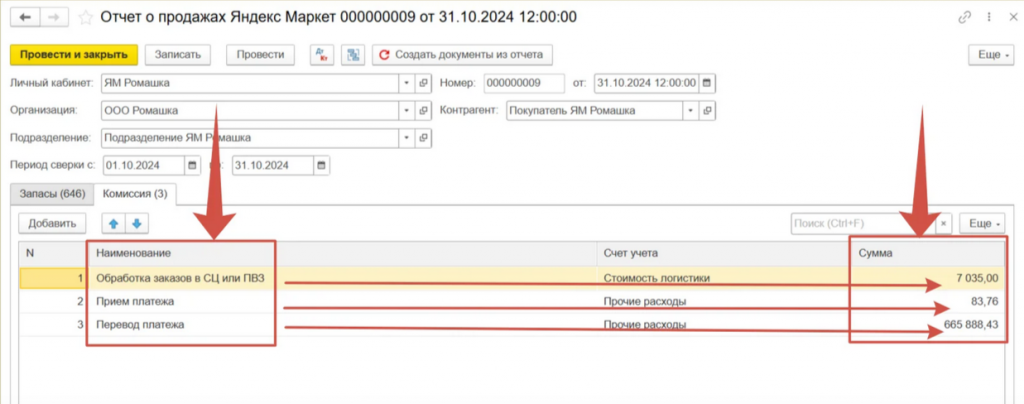Click the document structure icon next to Провести

pos(351,55)
